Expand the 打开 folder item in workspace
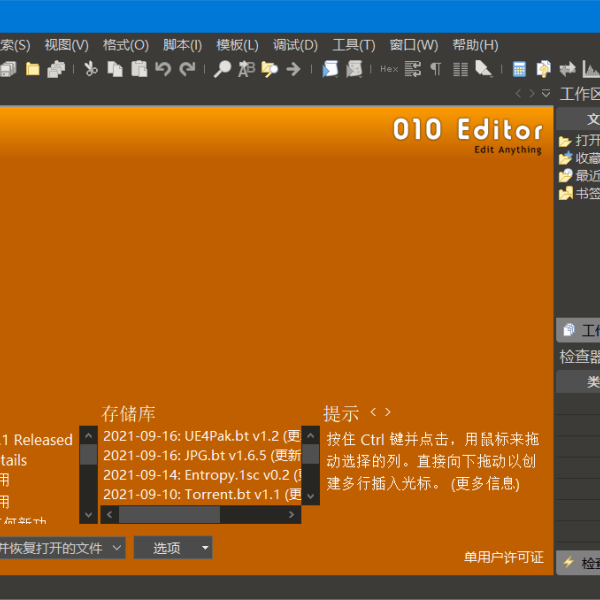Screen dimensions: 600x600 (579, 141)
